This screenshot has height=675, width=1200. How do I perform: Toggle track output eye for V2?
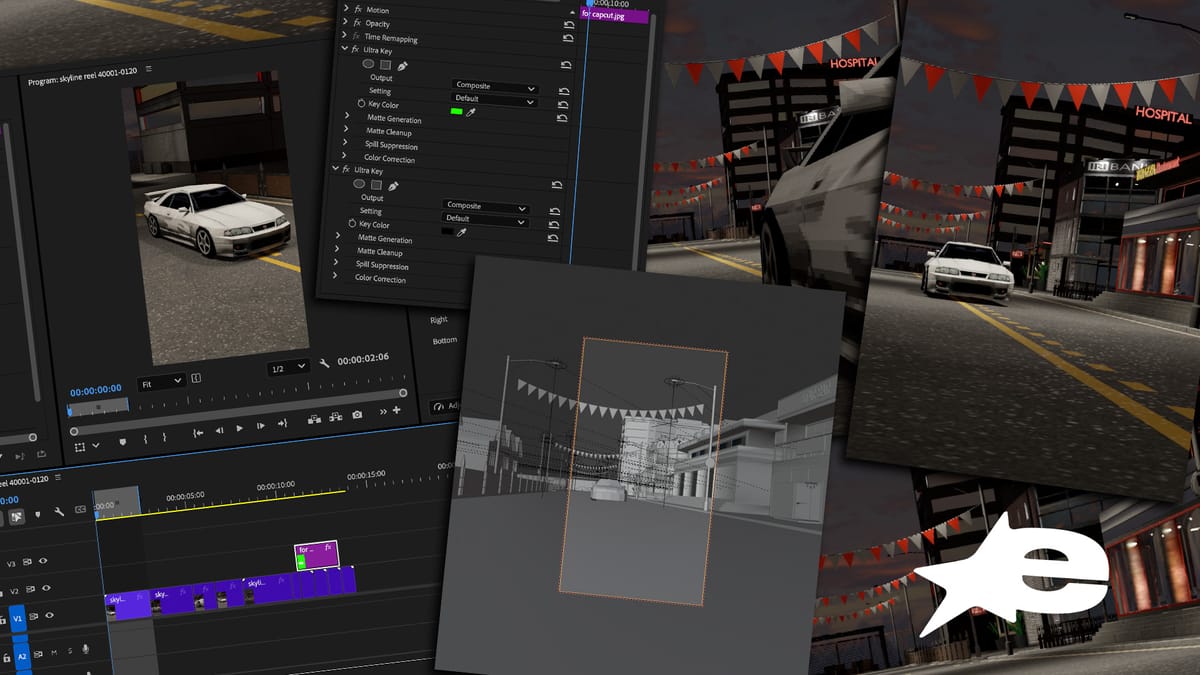pos(46,587)
